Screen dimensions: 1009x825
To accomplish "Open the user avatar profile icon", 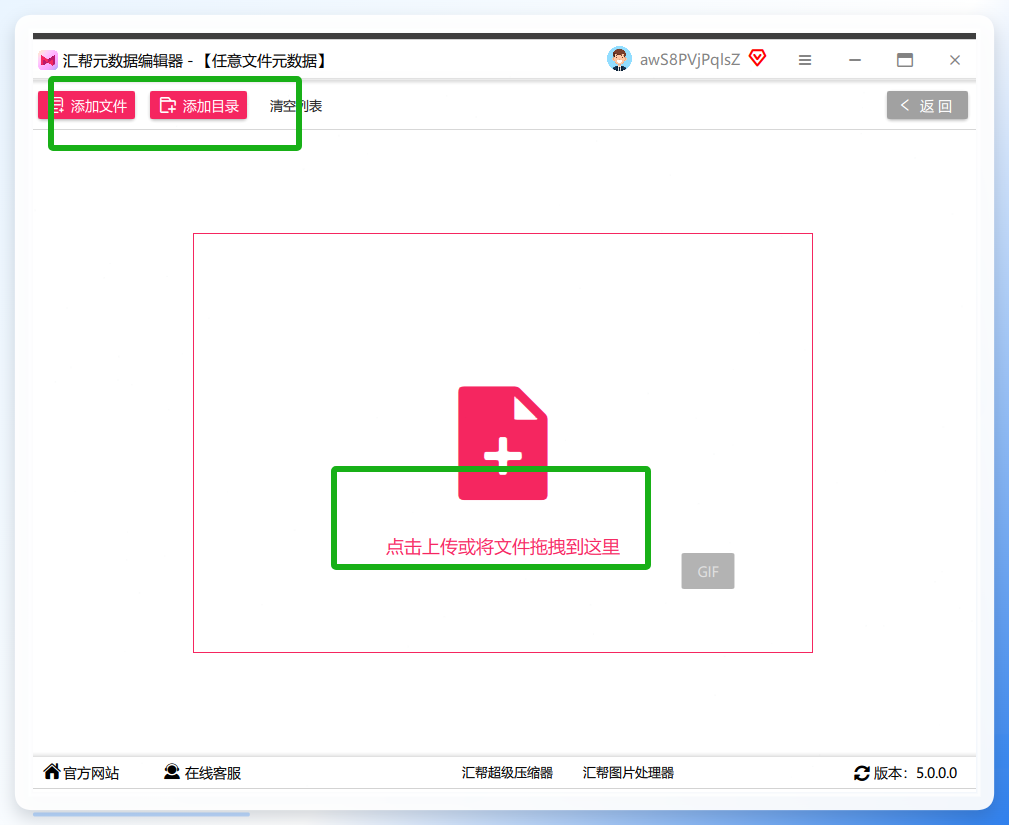I will [x=619, y=60].
